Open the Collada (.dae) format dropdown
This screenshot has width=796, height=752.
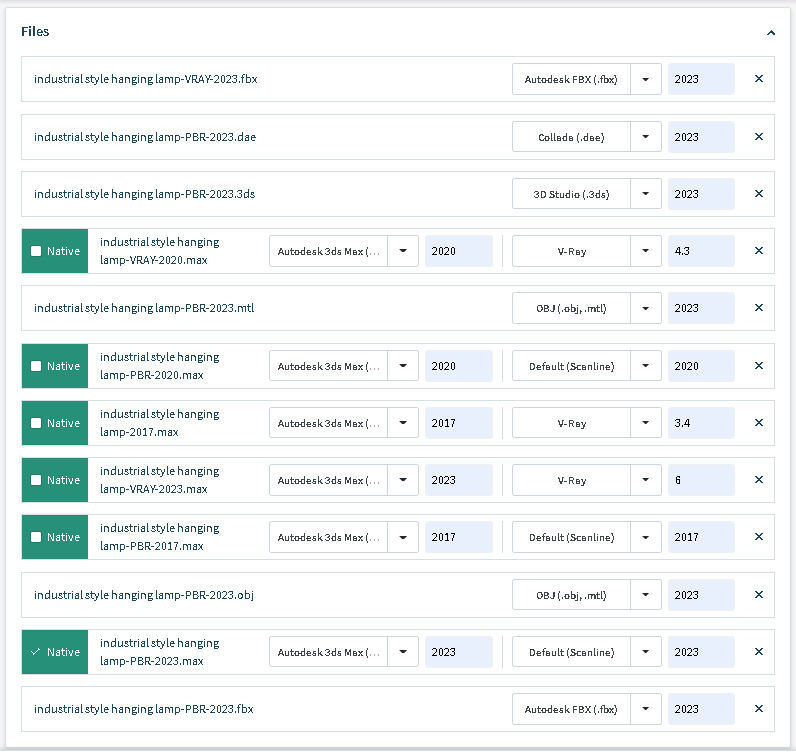[x=646, y=137]
